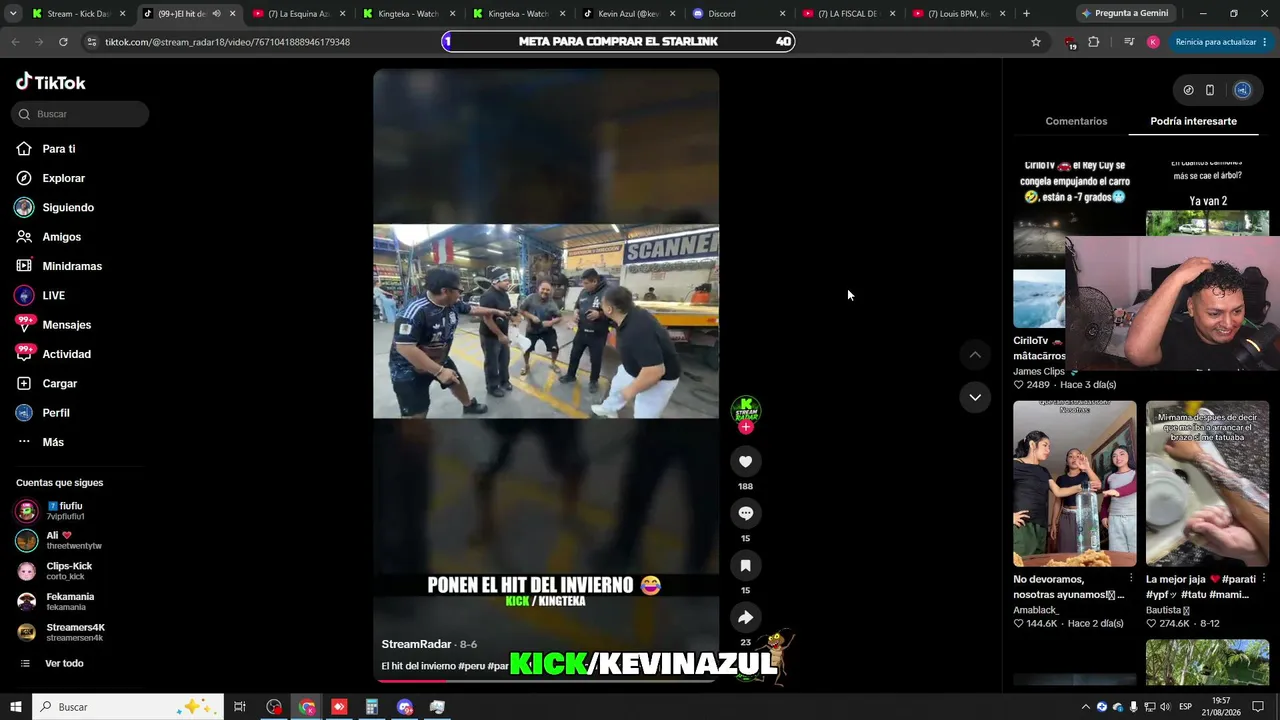This screenshot has width=1280, height=720.
Task: Switch to the Kevin Azul TikTok tab
Action: tap(628, 14)
